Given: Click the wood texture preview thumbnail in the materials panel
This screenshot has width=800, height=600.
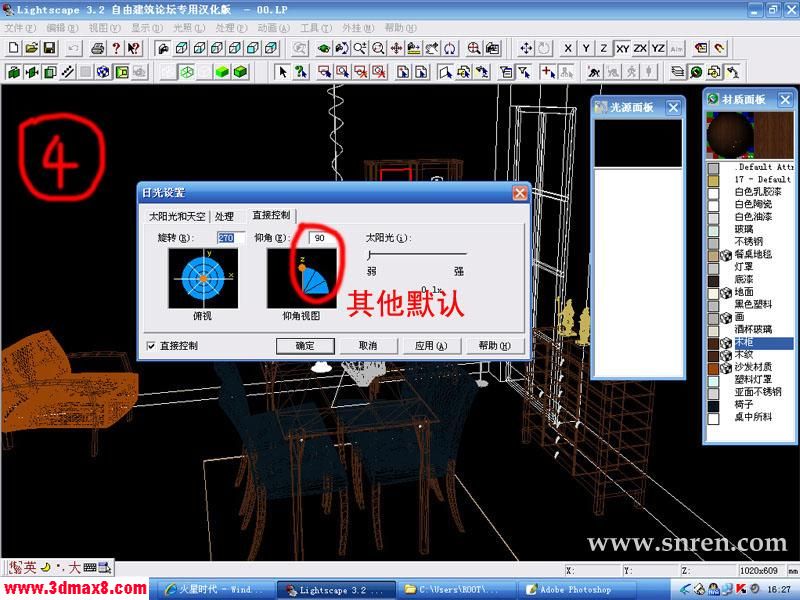Looking at the screenshot, I should (774, 135).
